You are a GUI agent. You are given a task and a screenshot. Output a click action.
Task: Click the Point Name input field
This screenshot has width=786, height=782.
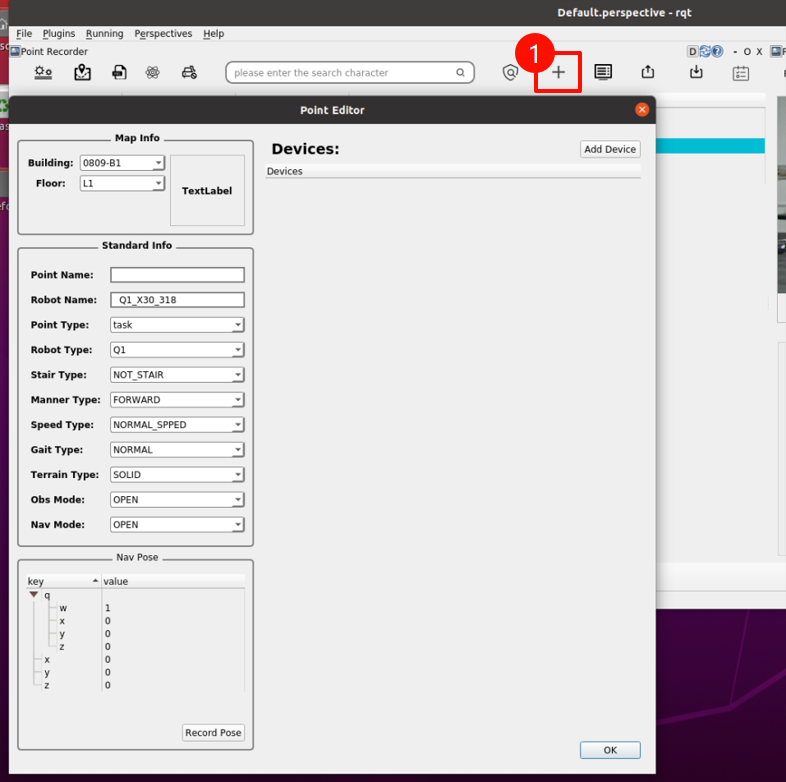click(x=177, y=275)
